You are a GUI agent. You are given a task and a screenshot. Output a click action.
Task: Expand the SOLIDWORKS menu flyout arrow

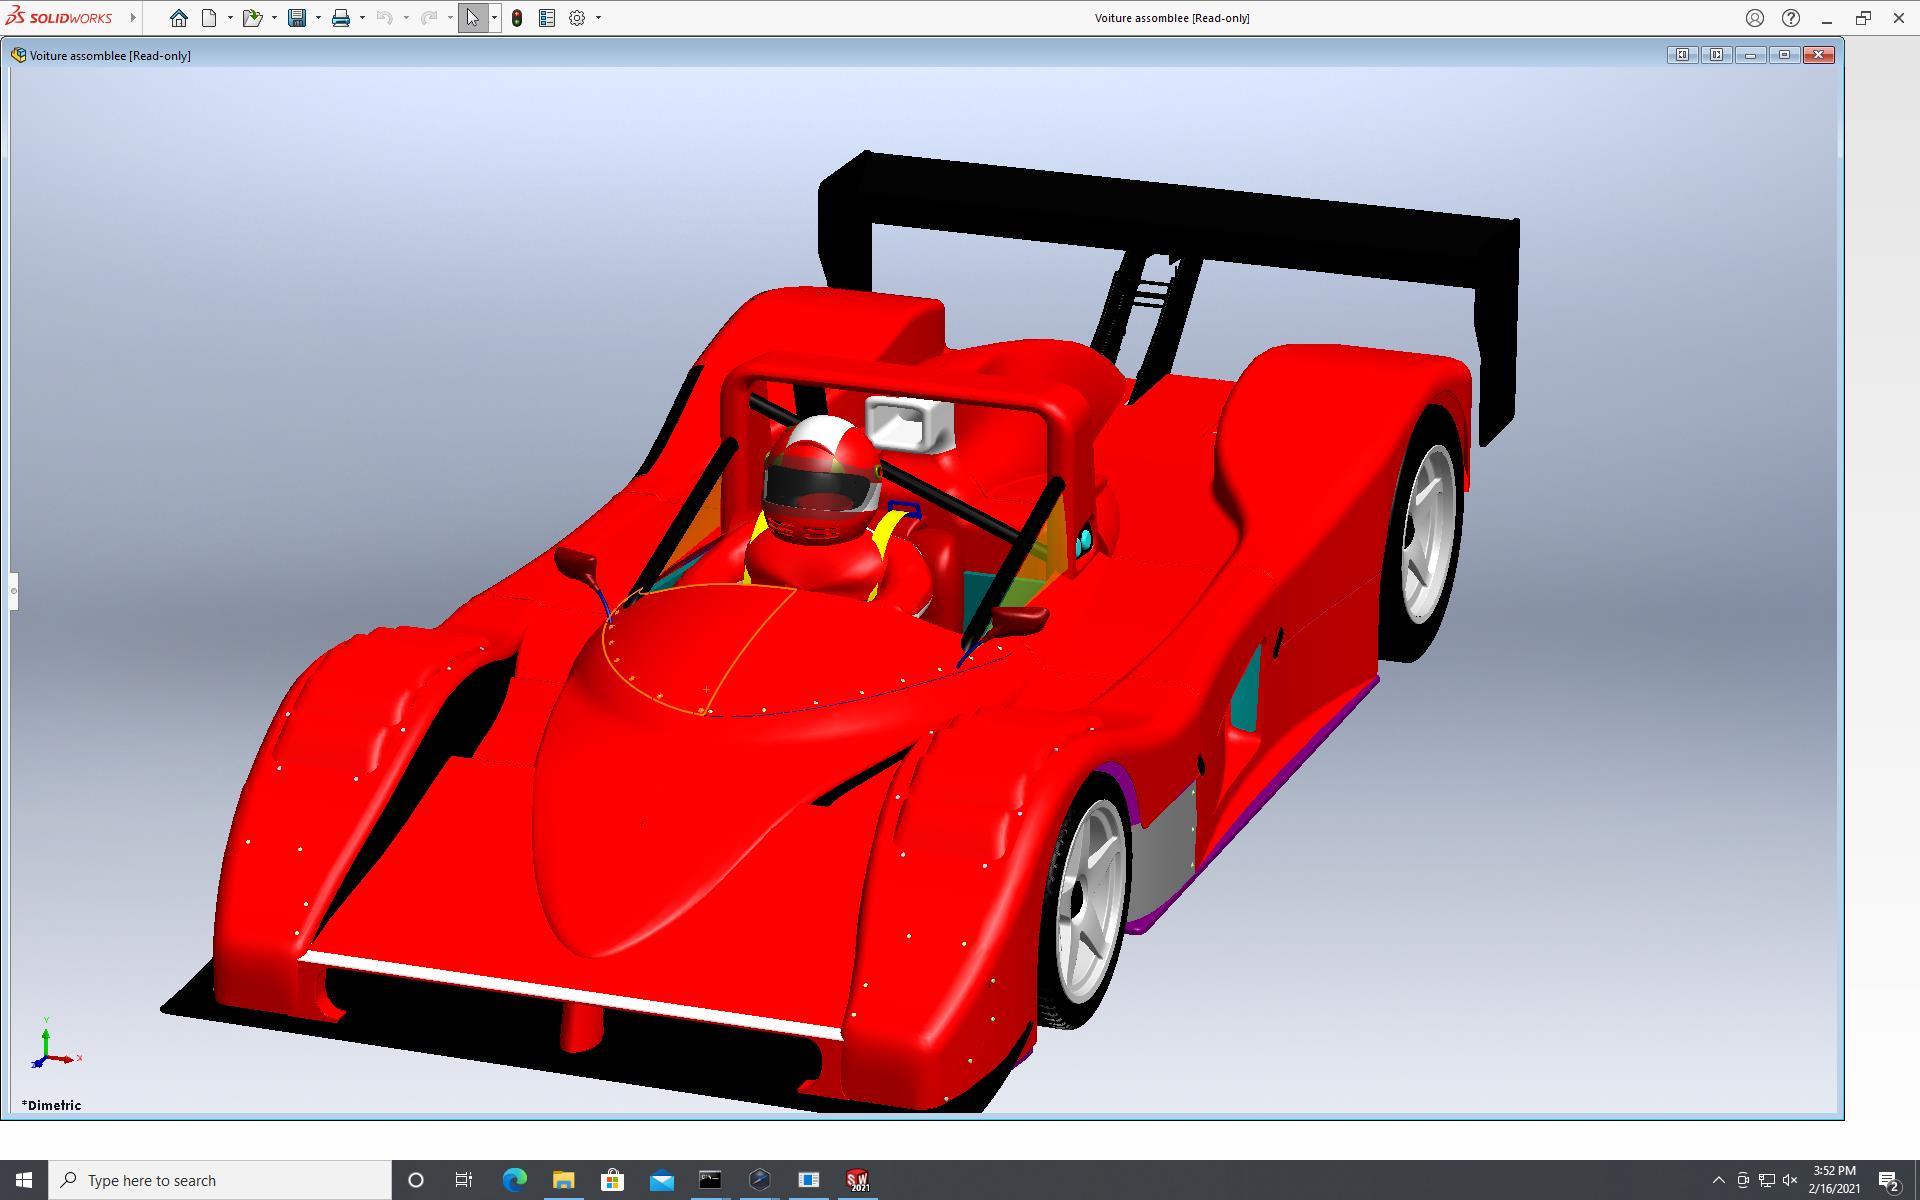pyautogui.click(x=133, y=18)
